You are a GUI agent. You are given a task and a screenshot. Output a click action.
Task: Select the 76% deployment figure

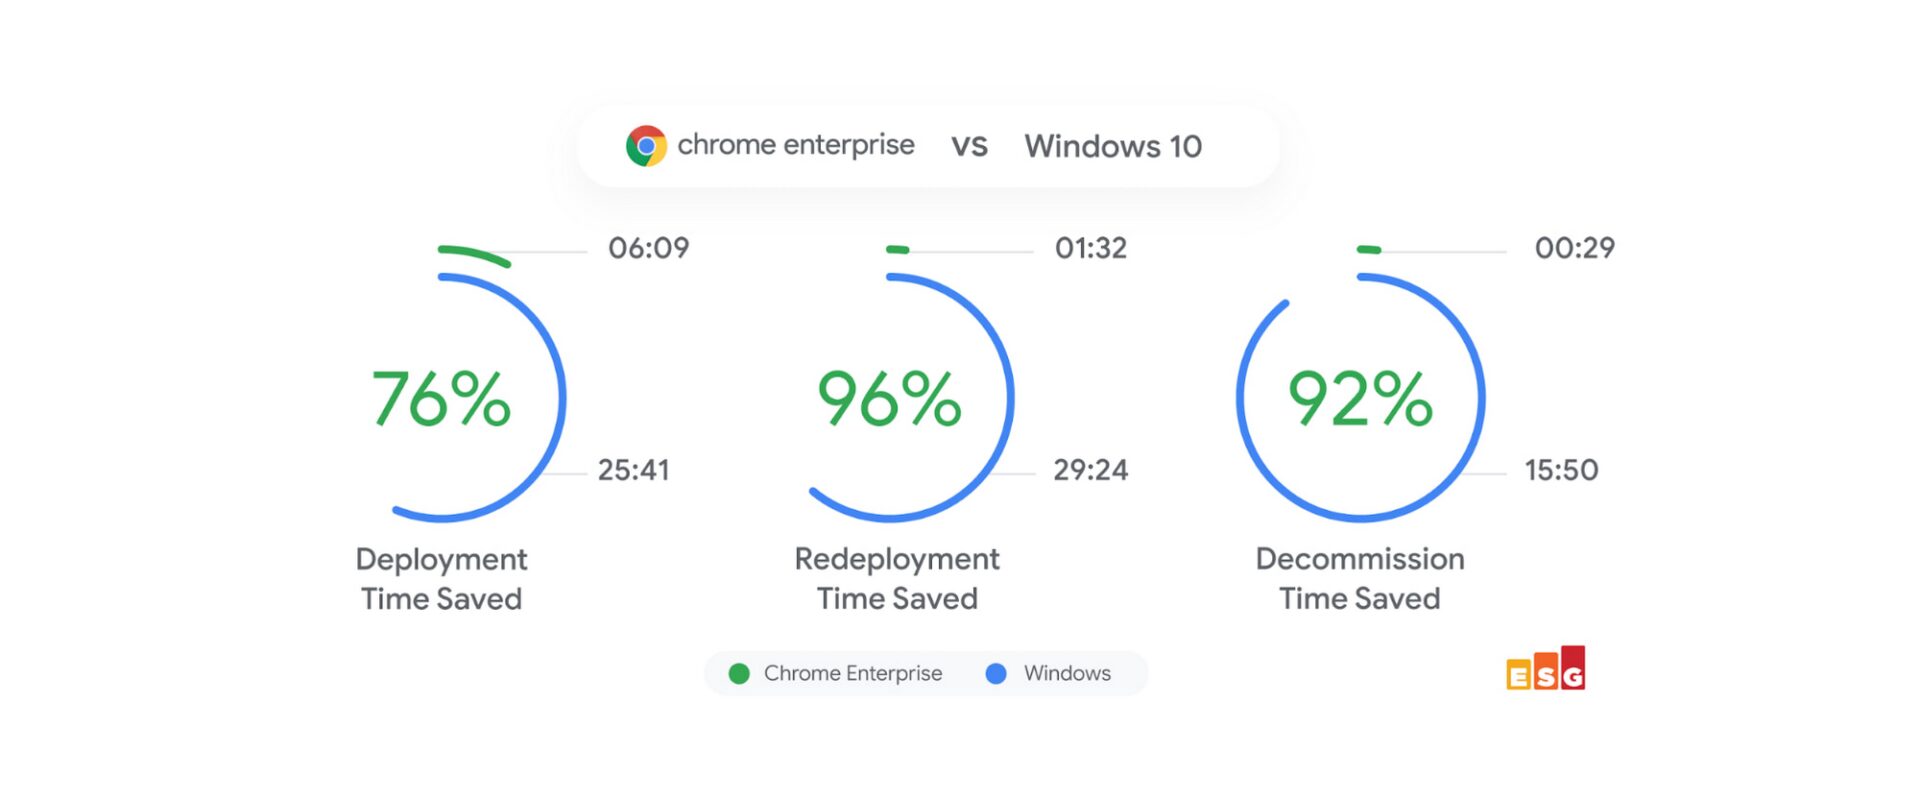point(441,399)
